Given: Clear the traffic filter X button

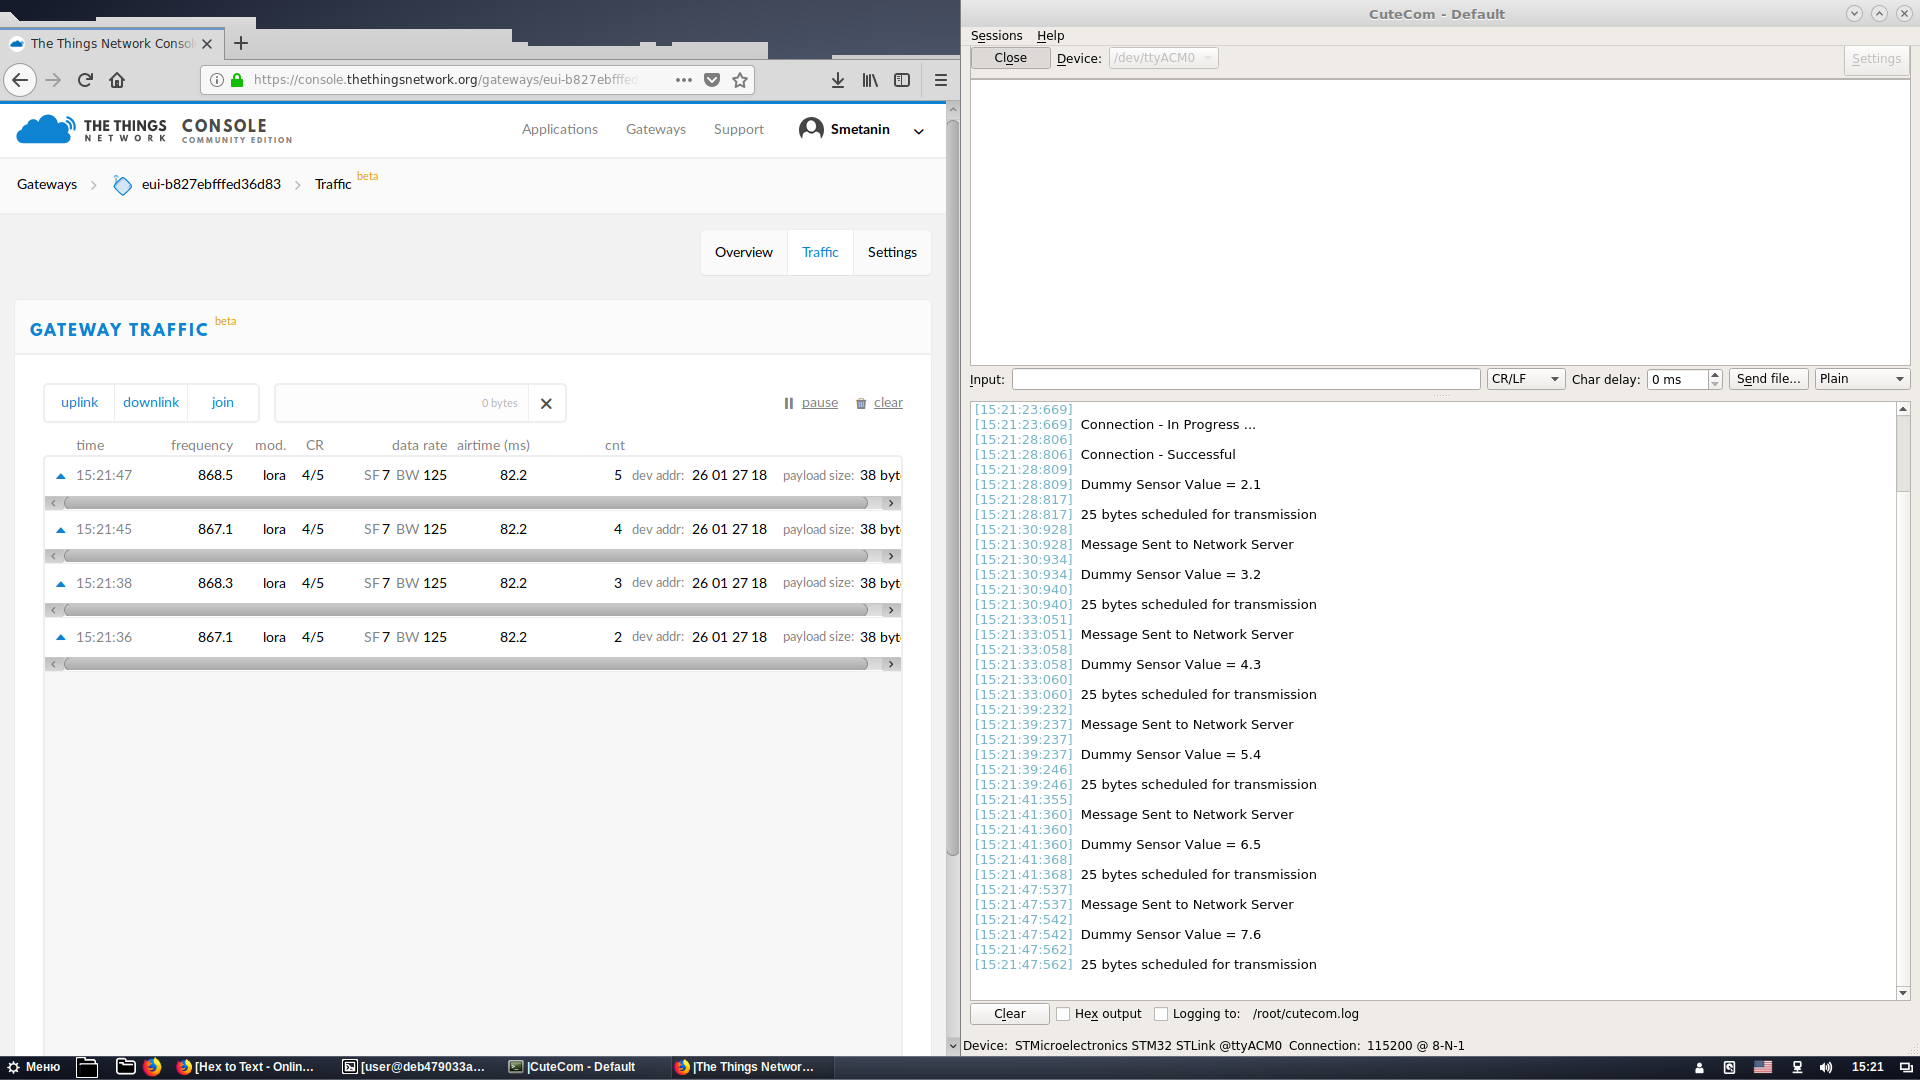Looking at the screenshot, I should tap(546, 403).
